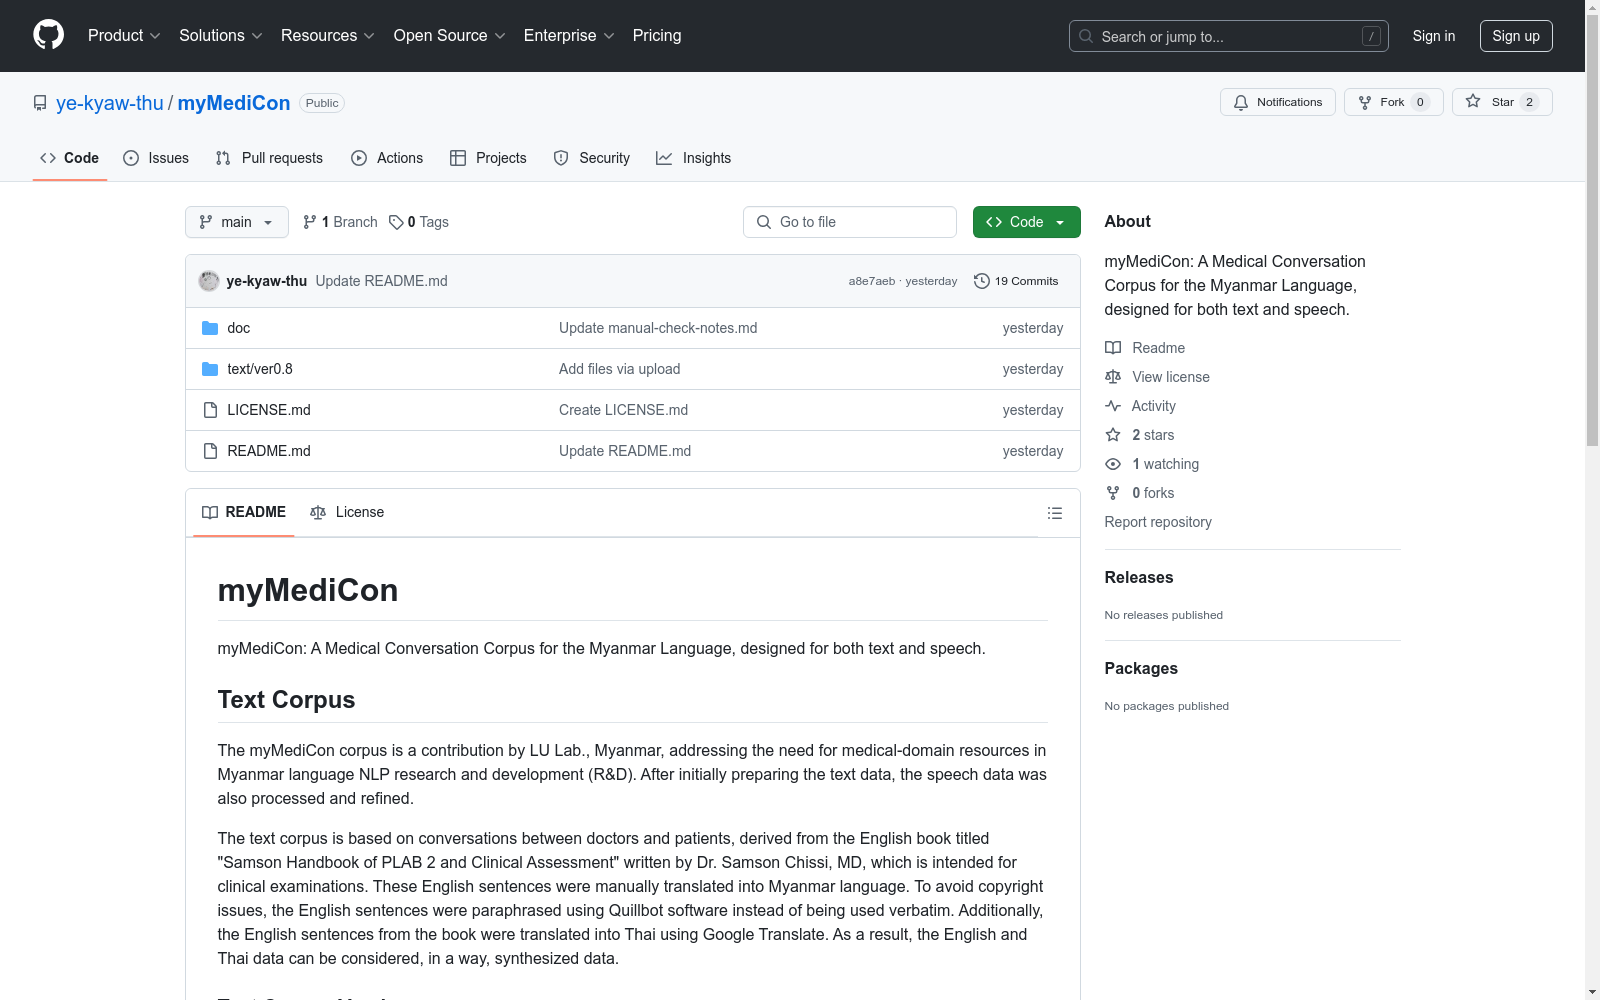Open the Security tab
1600x1000 pixels.
click(x=592, y=158)
